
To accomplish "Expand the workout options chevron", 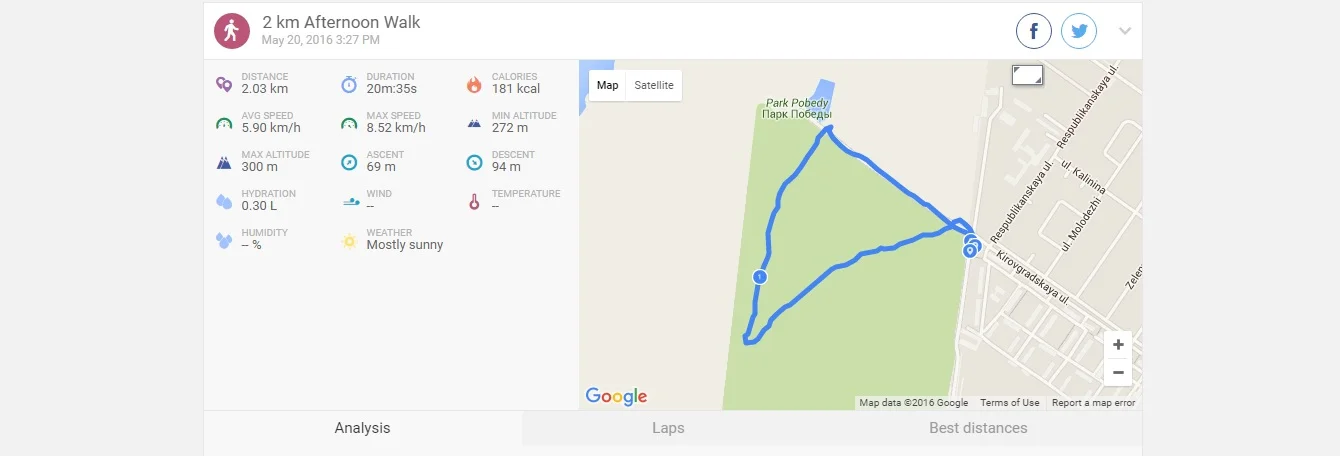I will click(1125, 31).
